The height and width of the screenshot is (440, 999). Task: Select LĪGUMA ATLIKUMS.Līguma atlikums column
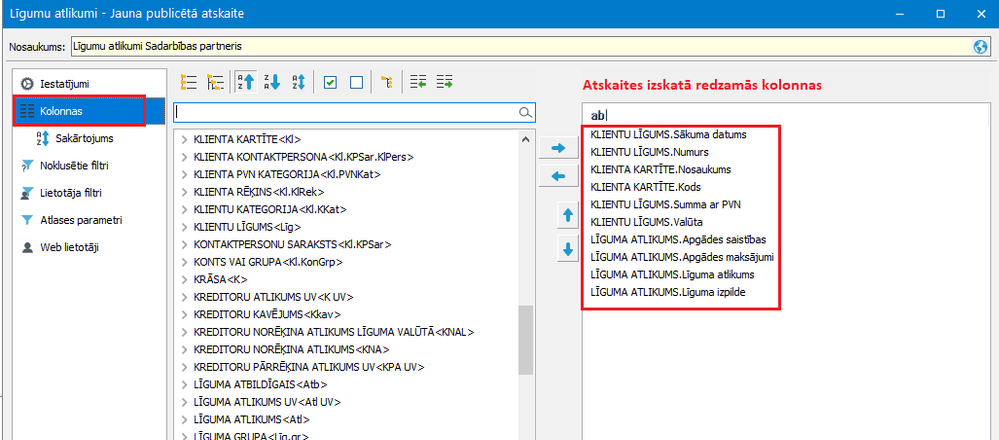click(x=672, y=275)
